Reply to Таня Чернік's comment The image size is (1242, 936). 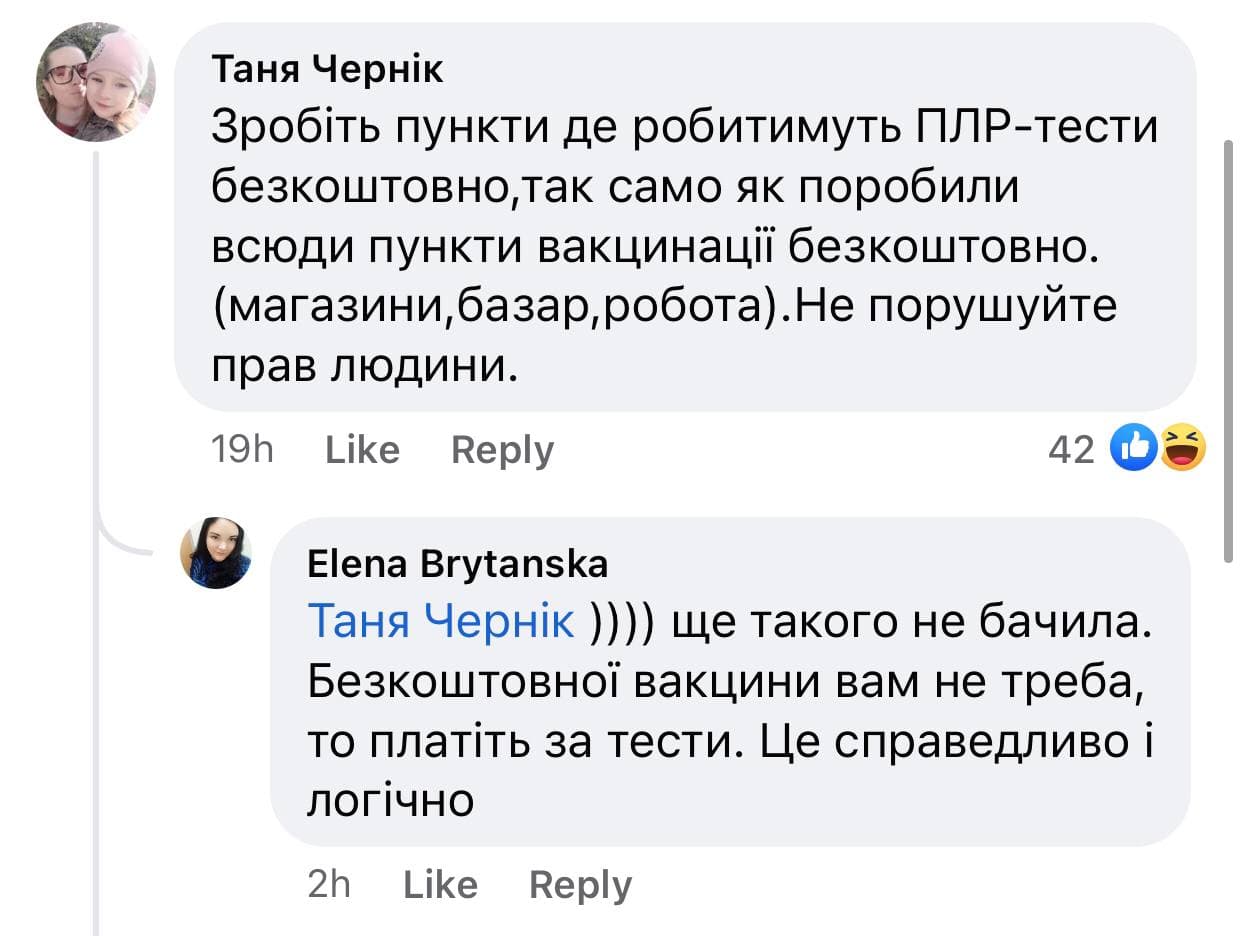pyautogui.click(x=502, y=450)
